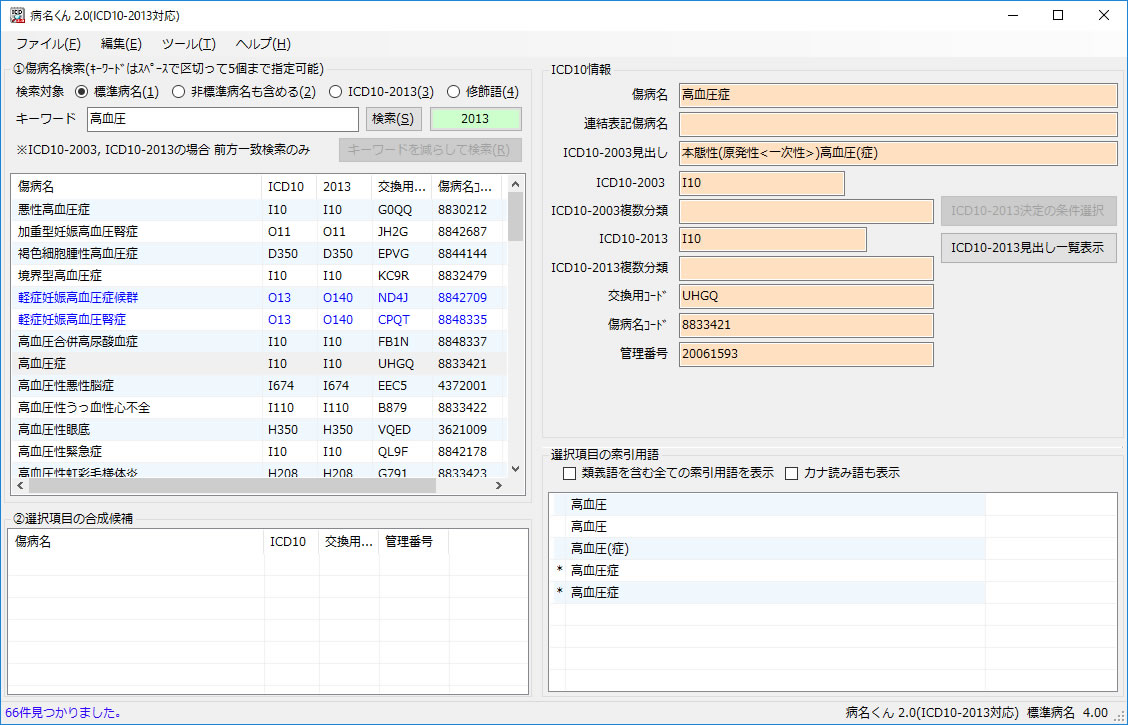The width and height of the screenshot is (1128, 725).
Task: Select 非標準病名も含める(2) radio option
Action: [x=244, y=92]
